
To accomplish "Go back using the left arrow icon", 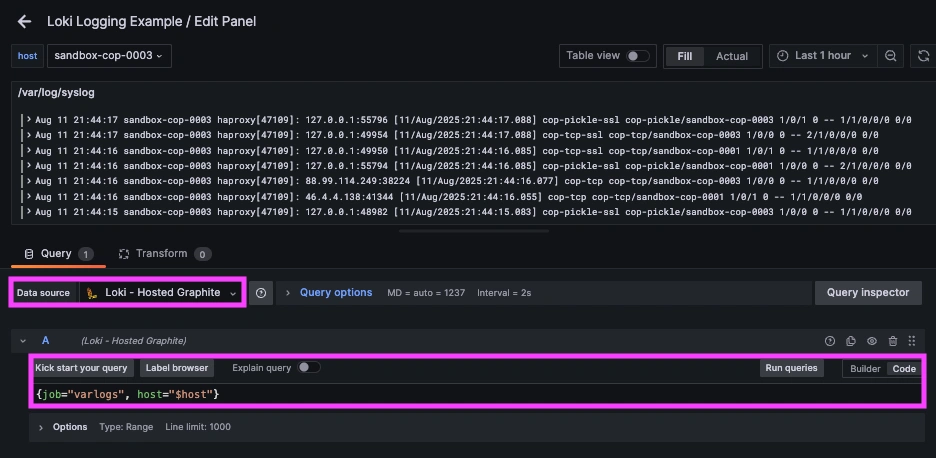I will pyautogui.click(x=24, y=21).
